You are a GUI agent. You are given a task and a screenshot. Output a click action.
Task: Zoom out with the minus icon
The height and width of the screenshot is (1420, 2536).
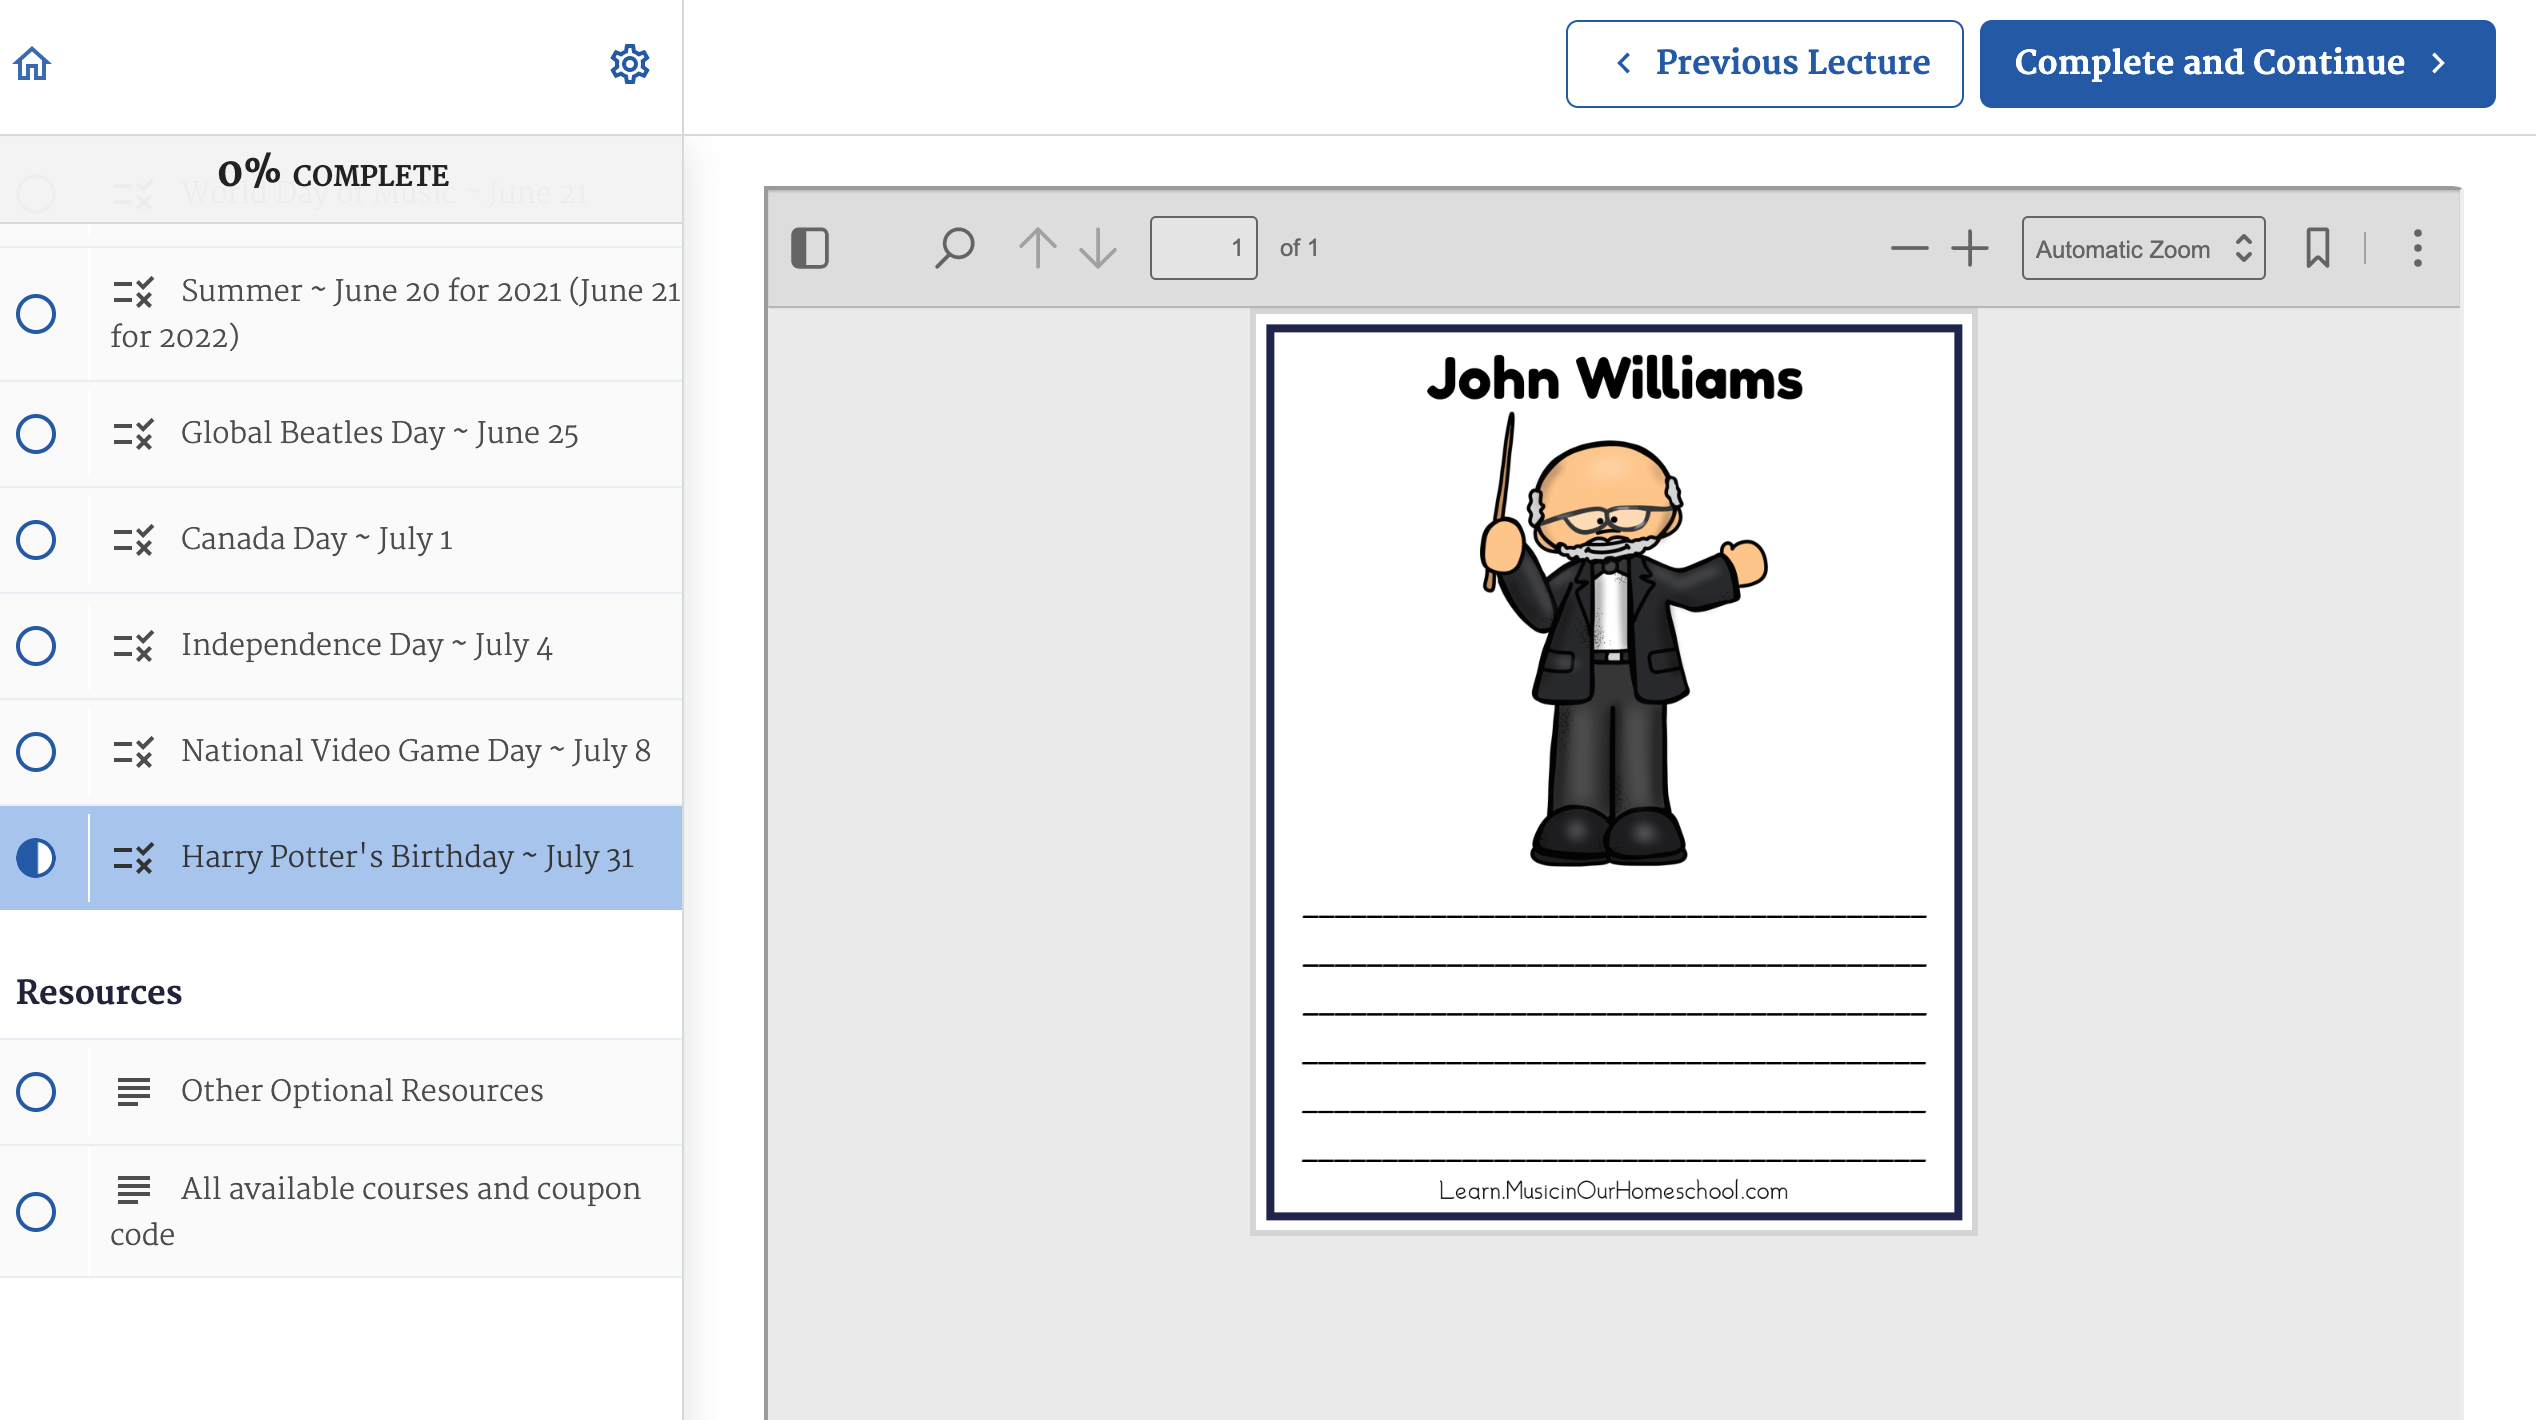click(1909, 248)
